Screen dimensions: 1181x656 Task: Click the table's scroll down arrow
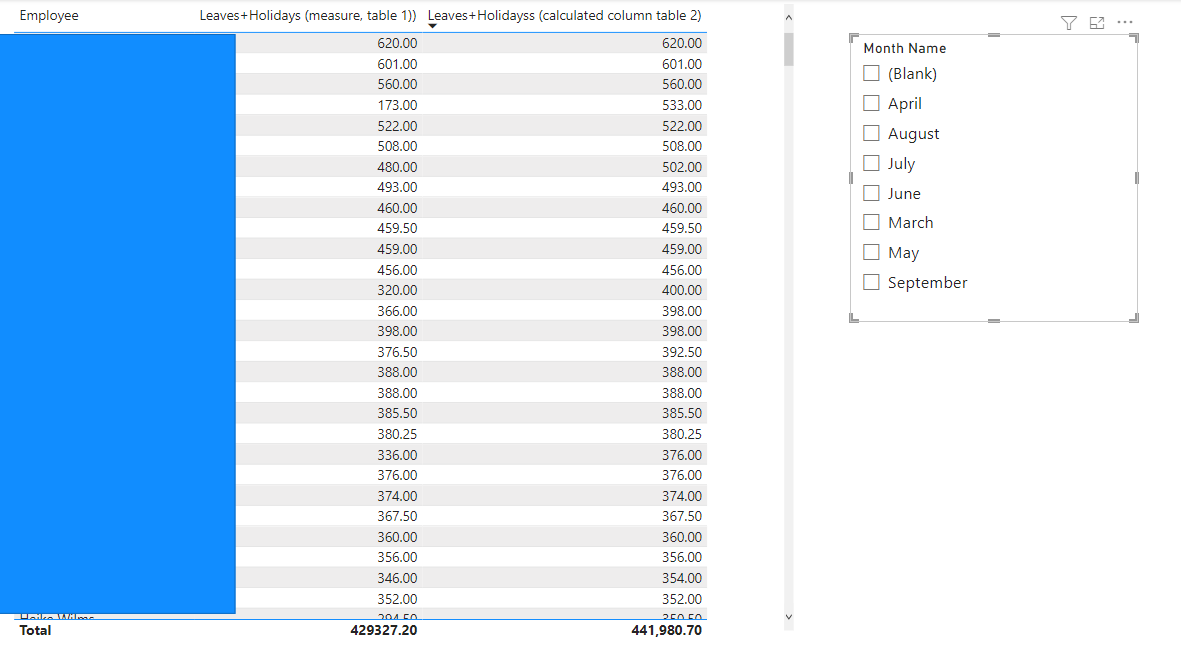pos(789,617)
